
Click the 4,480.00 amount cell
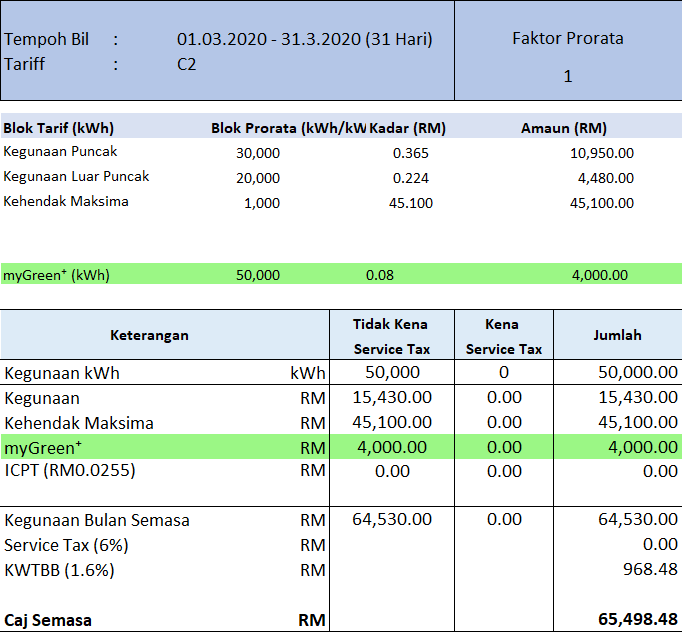tap(606, 178)
